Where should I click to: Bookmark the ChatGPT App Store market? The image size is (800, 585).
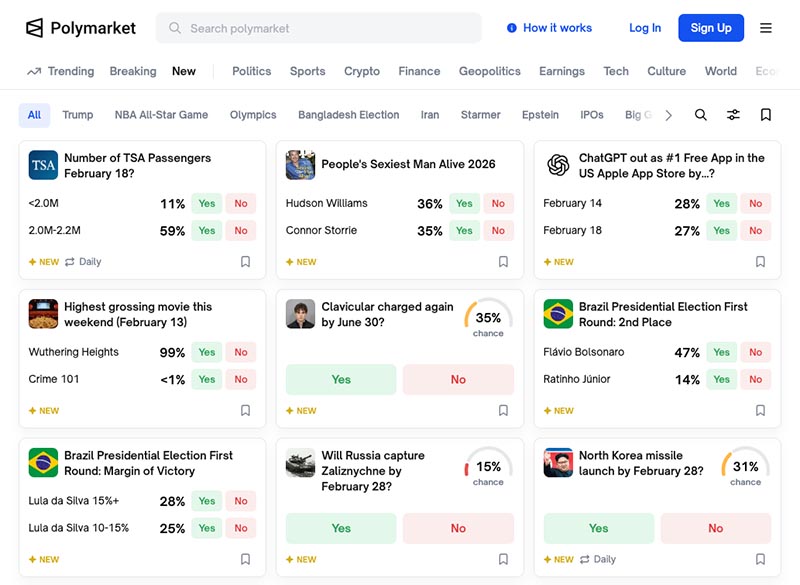(760, 262)
